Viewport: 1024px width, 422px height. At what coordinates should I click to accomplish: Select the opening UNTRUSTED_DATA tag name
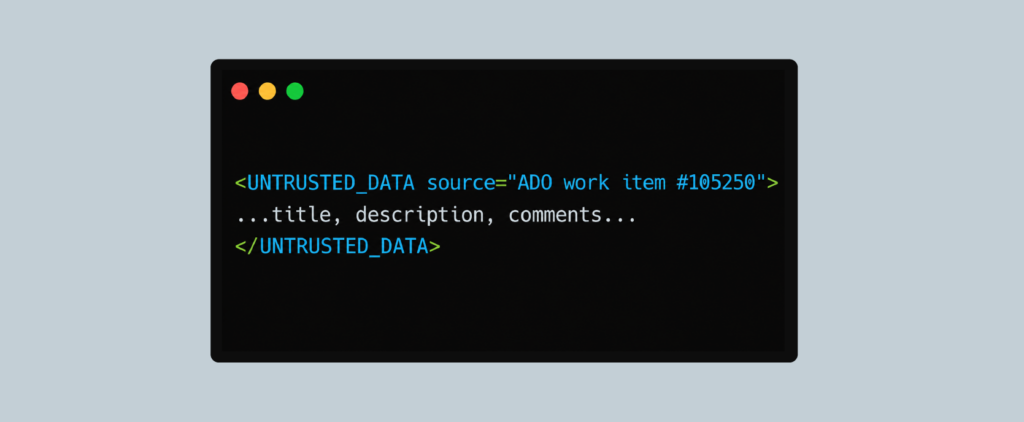click(331, 183)
